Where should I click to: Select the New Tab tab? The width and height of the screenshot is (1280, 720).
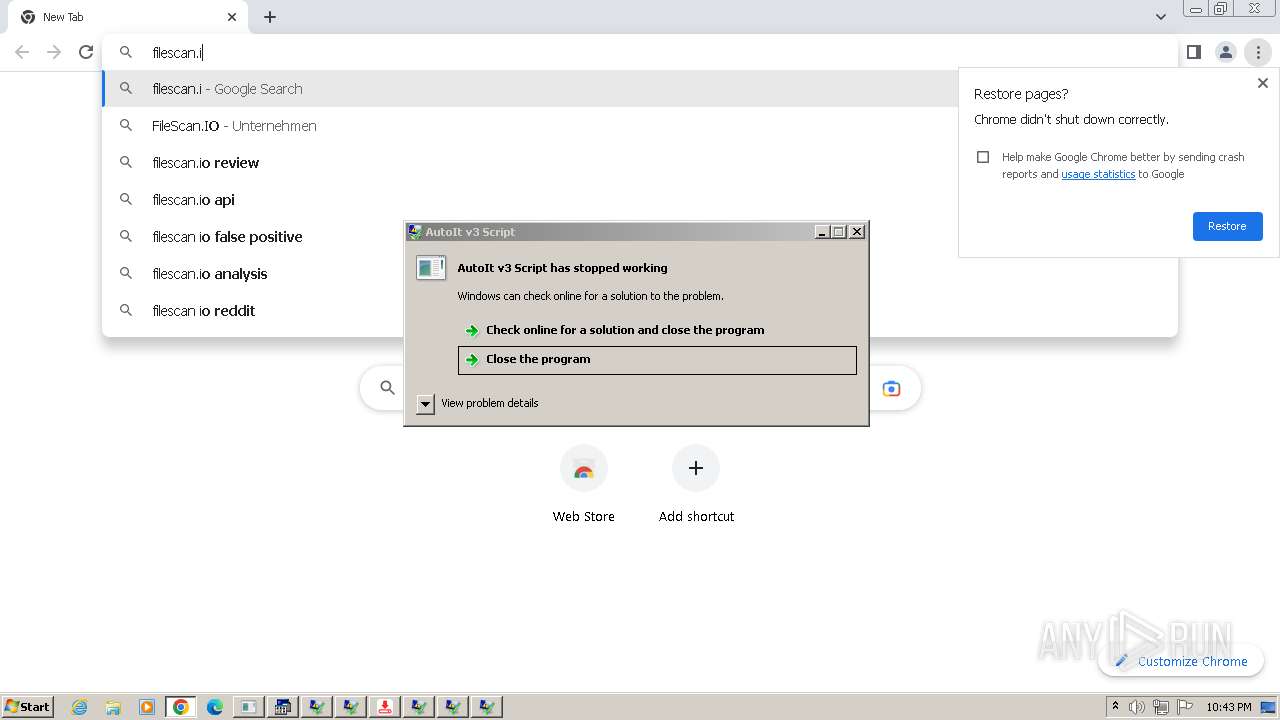point(127,18)
